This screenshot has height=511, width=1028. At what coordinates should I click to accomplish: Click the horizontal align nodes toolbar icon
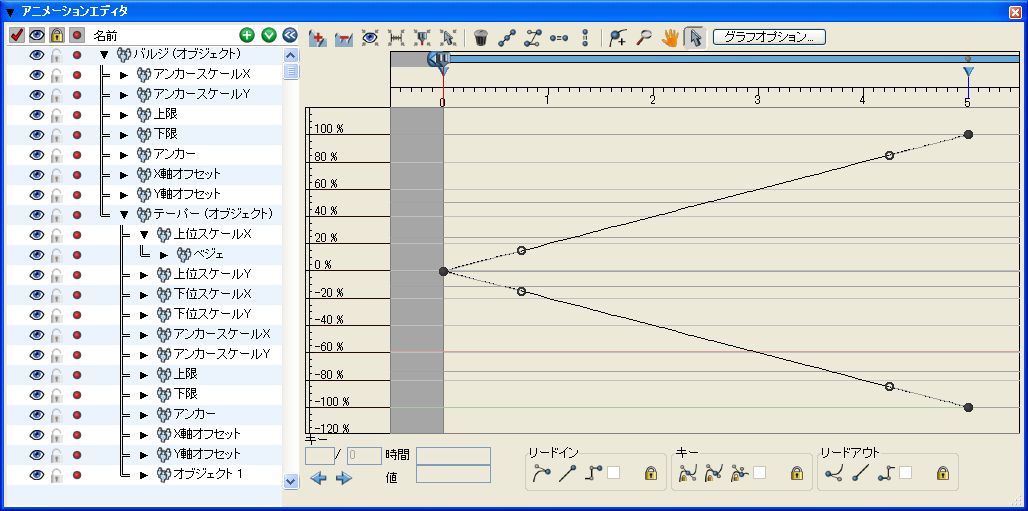pos(559,38)
